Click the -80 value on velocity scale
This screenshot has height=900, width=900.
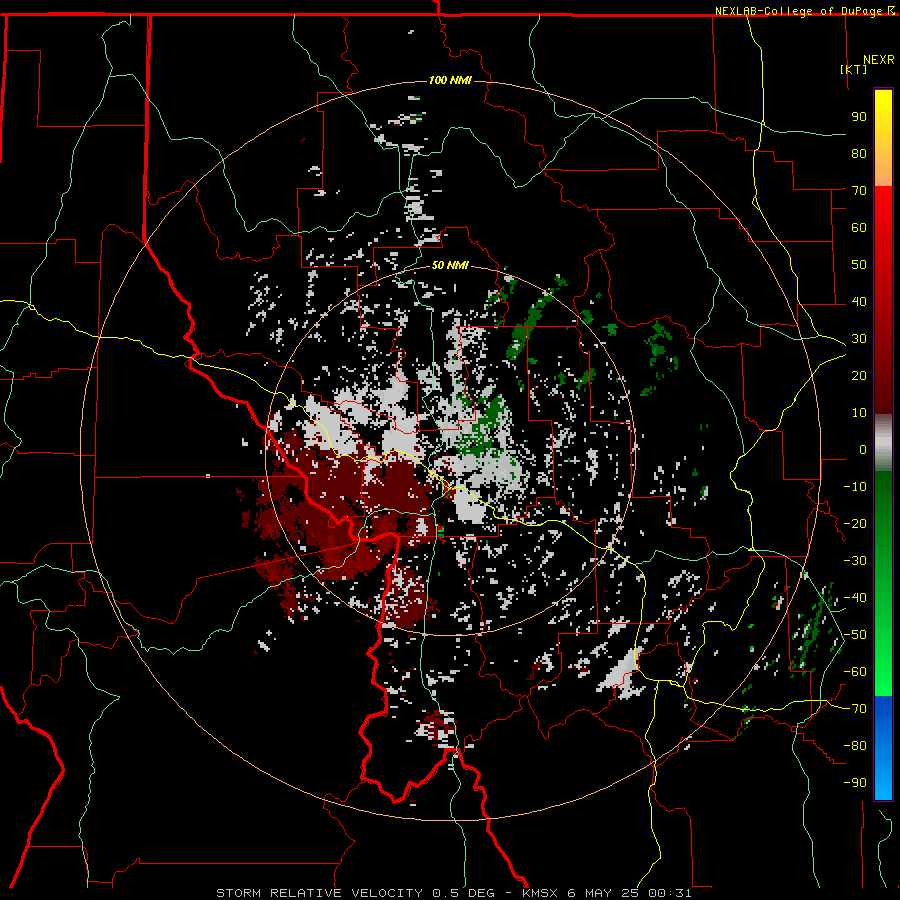point(855,746)
